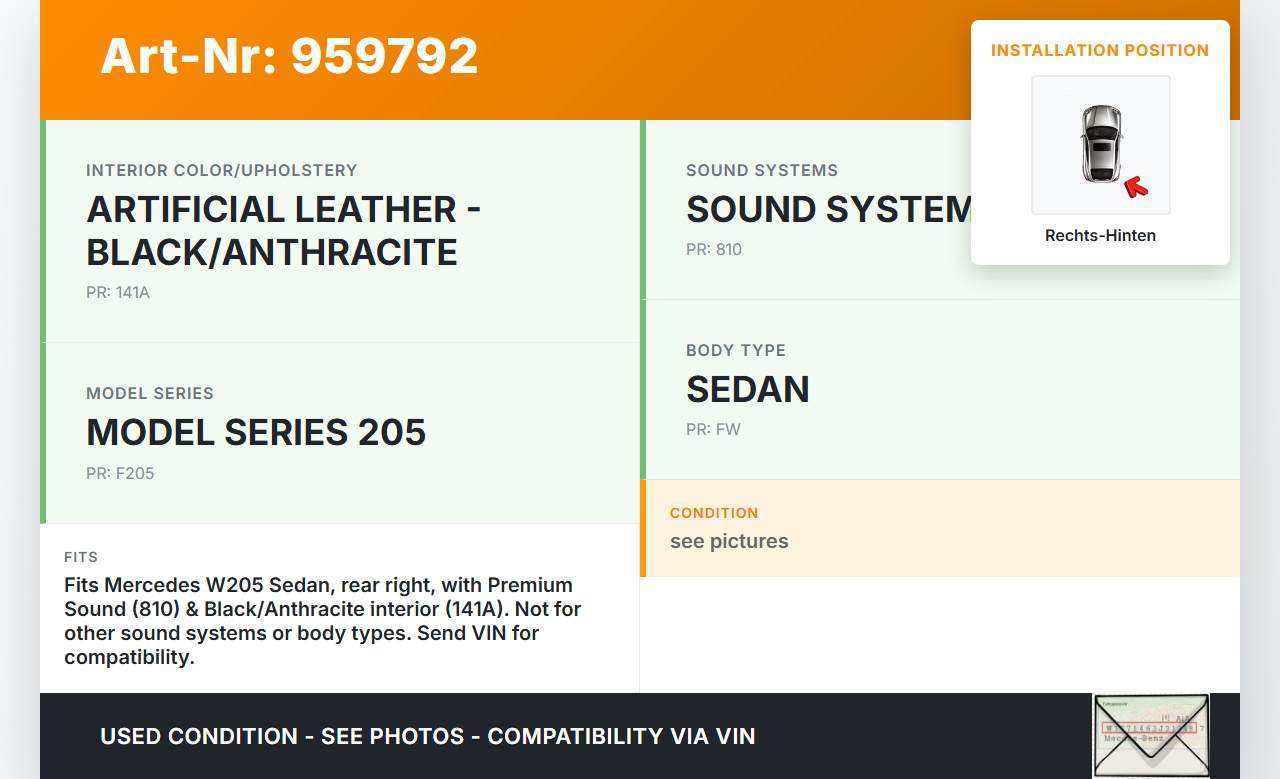Click the PR: FW body code
This screenshot has width=1280, height=779.
pyautogui.click(x=713, y=430)
